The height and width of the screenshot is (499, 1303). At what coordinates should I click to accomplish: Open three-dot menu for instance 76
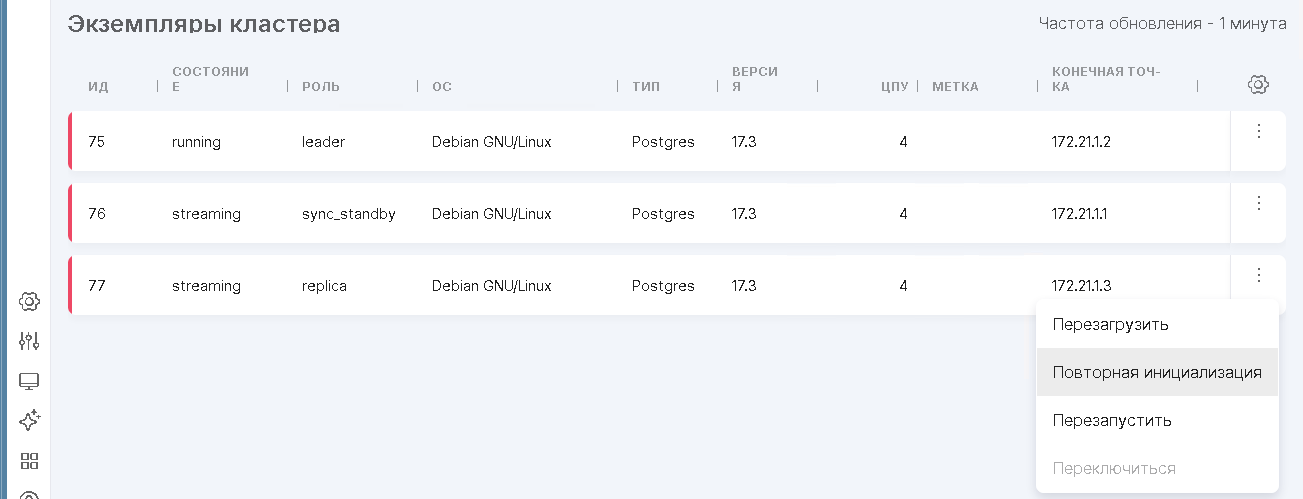click(x=1258, y=203)
